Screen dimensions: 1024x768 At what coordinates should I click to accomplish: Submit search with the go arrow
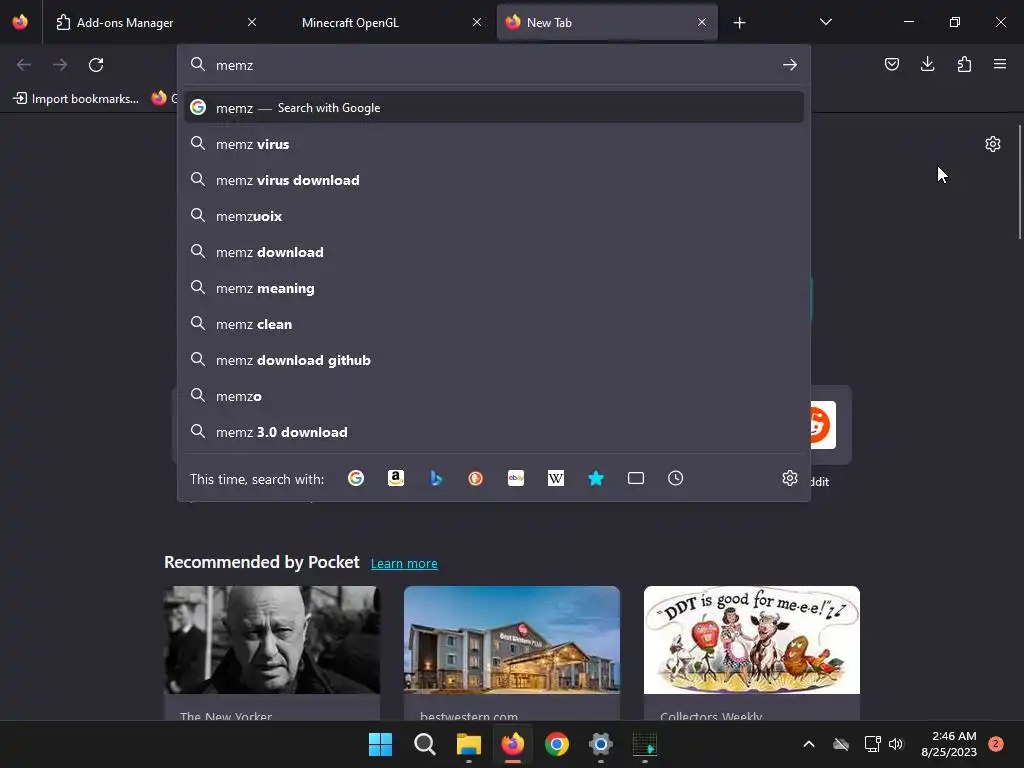[790, 65]
